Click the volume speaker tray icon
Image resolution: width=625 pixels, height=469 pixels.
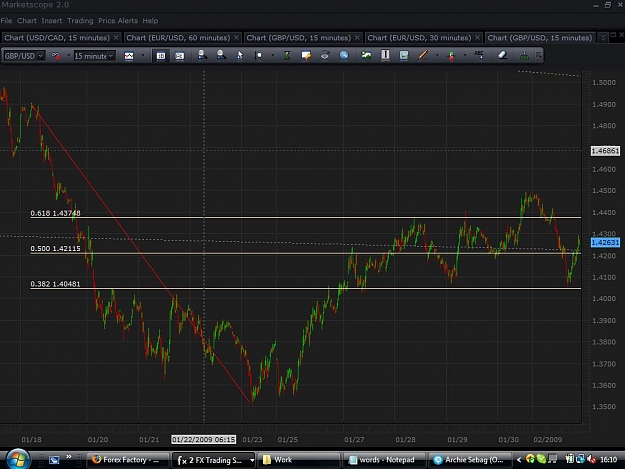coord(592,459)
